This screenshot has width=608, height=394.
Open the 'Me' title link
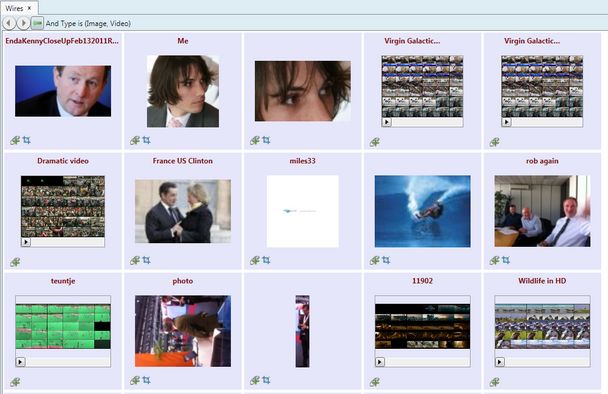click(x=183, y=41)
